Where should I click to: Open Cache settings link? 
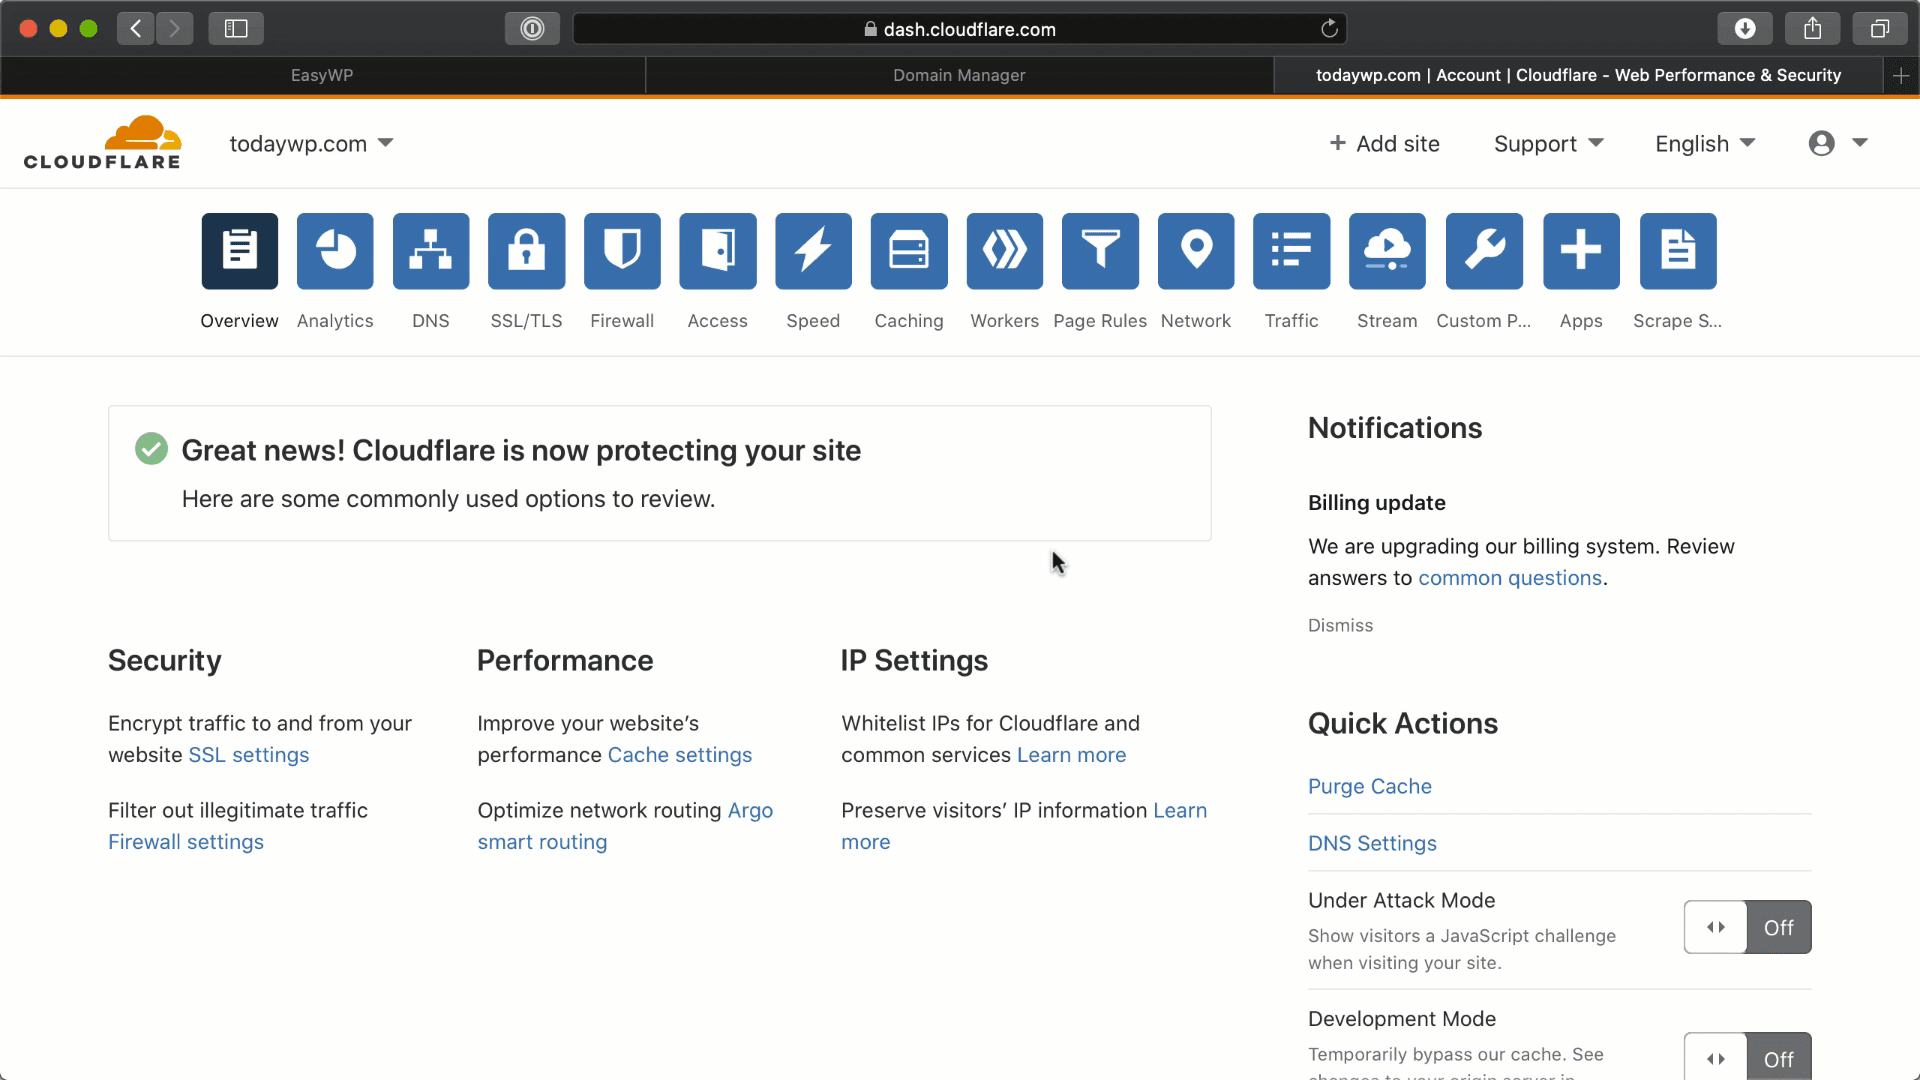[x=680, y=755]
